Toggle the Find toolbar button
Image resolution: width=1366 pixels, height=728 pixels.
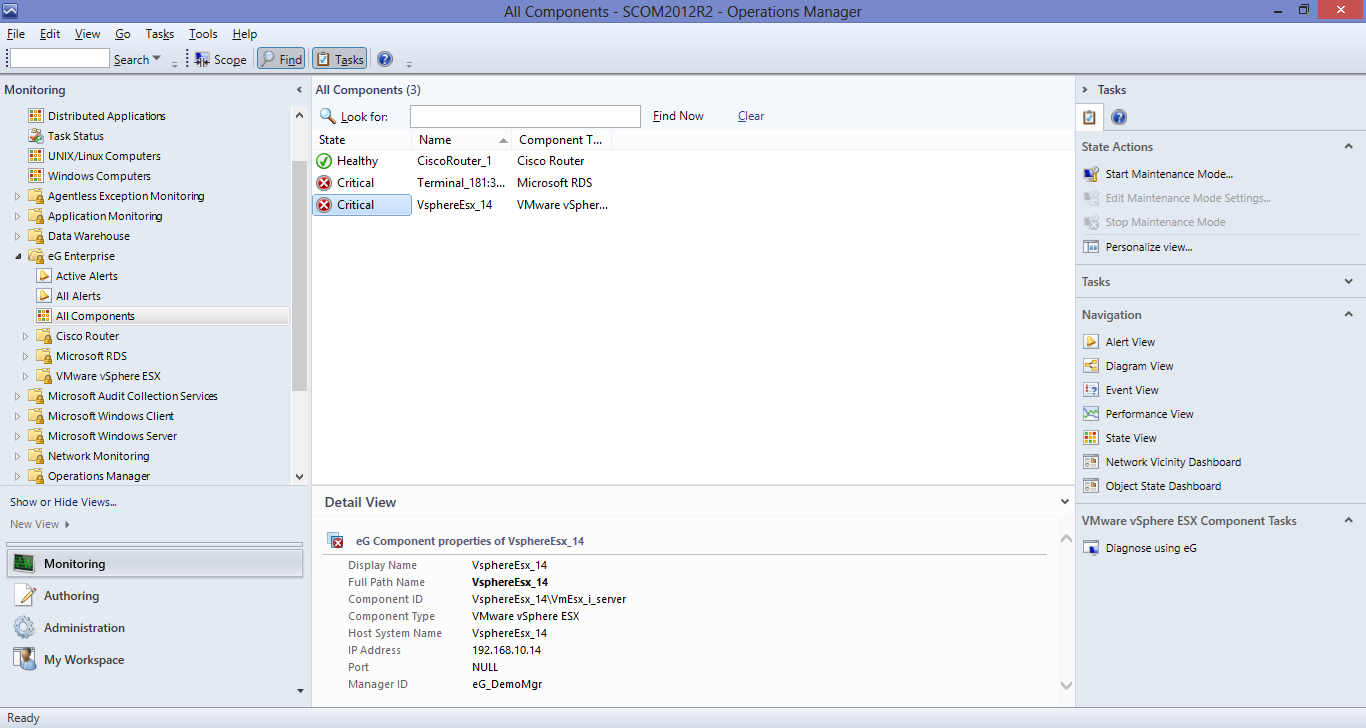coord(281,59)
